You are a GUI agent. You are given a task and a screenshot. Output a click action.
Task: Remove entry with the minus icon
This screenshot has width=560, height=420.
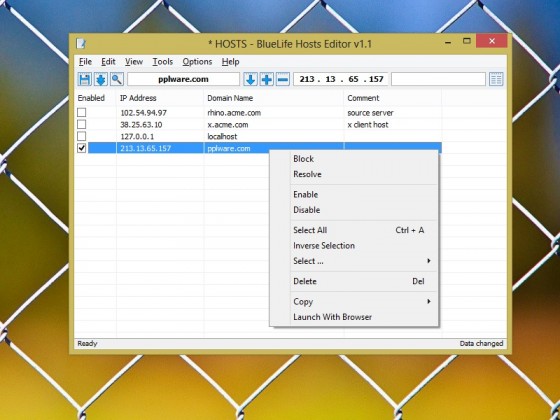[282, 79]
